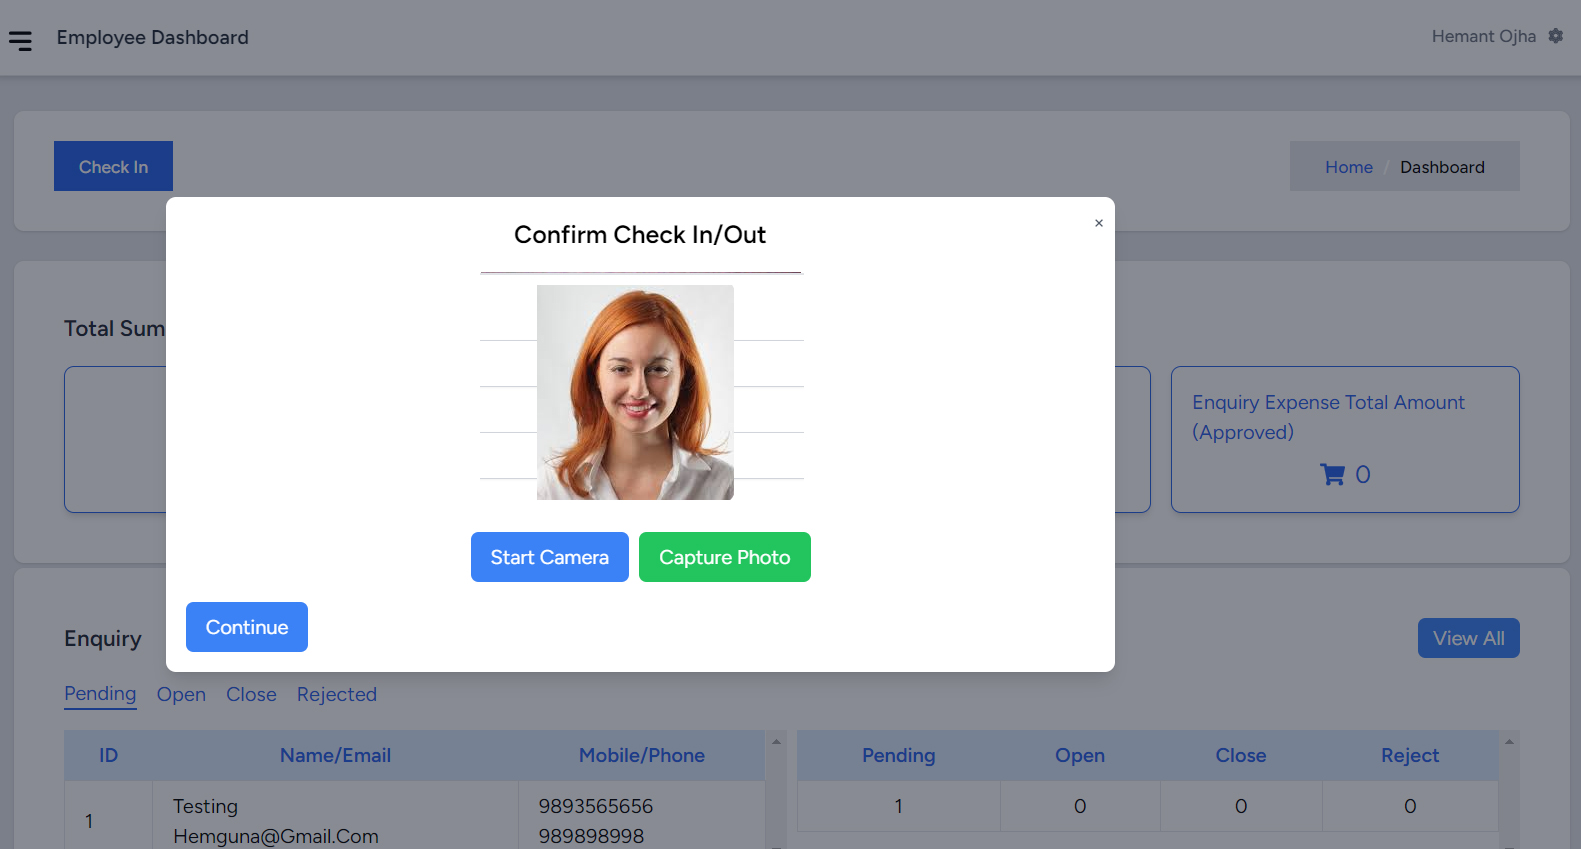This screenshot has width=1581, height=849.
Task: Click the Check In button
Action: pyautogui.click(x=113, y=167)
